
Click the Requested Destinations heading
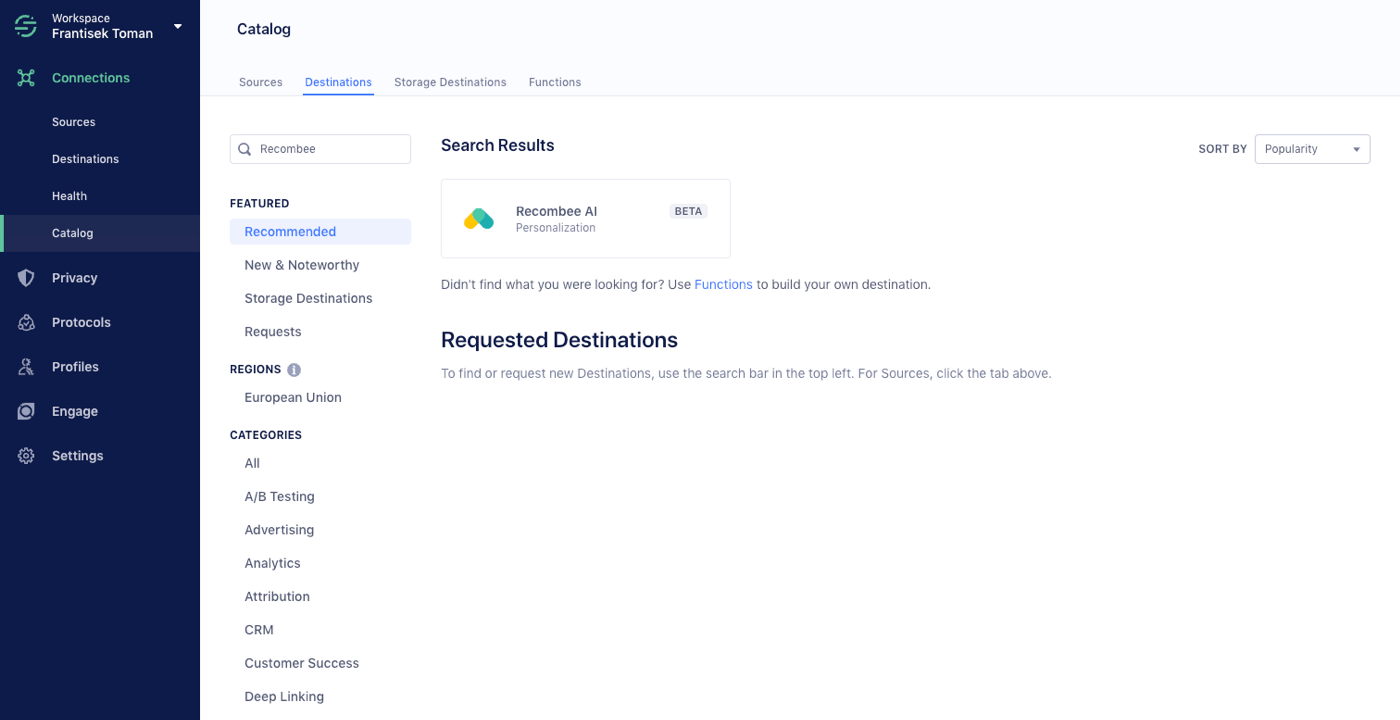coord(559,340)
